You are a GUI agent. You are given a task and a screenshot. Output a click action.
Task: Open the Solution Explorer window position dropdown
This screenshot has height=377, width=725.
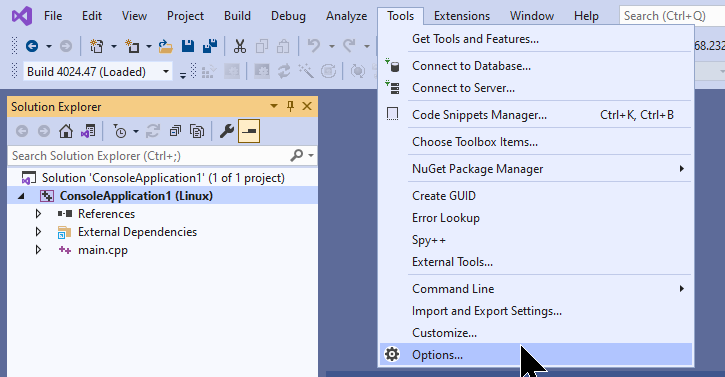274,106
